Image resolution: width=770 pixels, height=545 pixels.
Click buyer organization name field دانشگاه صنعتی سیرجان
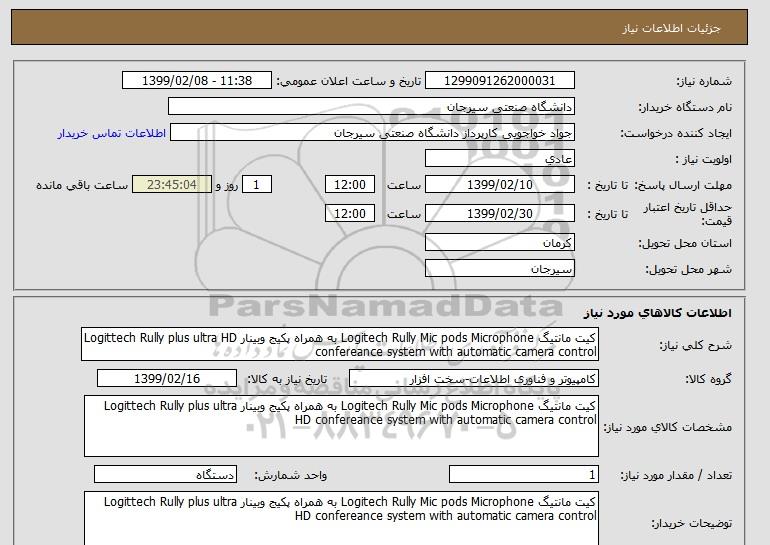coord(371,107)
